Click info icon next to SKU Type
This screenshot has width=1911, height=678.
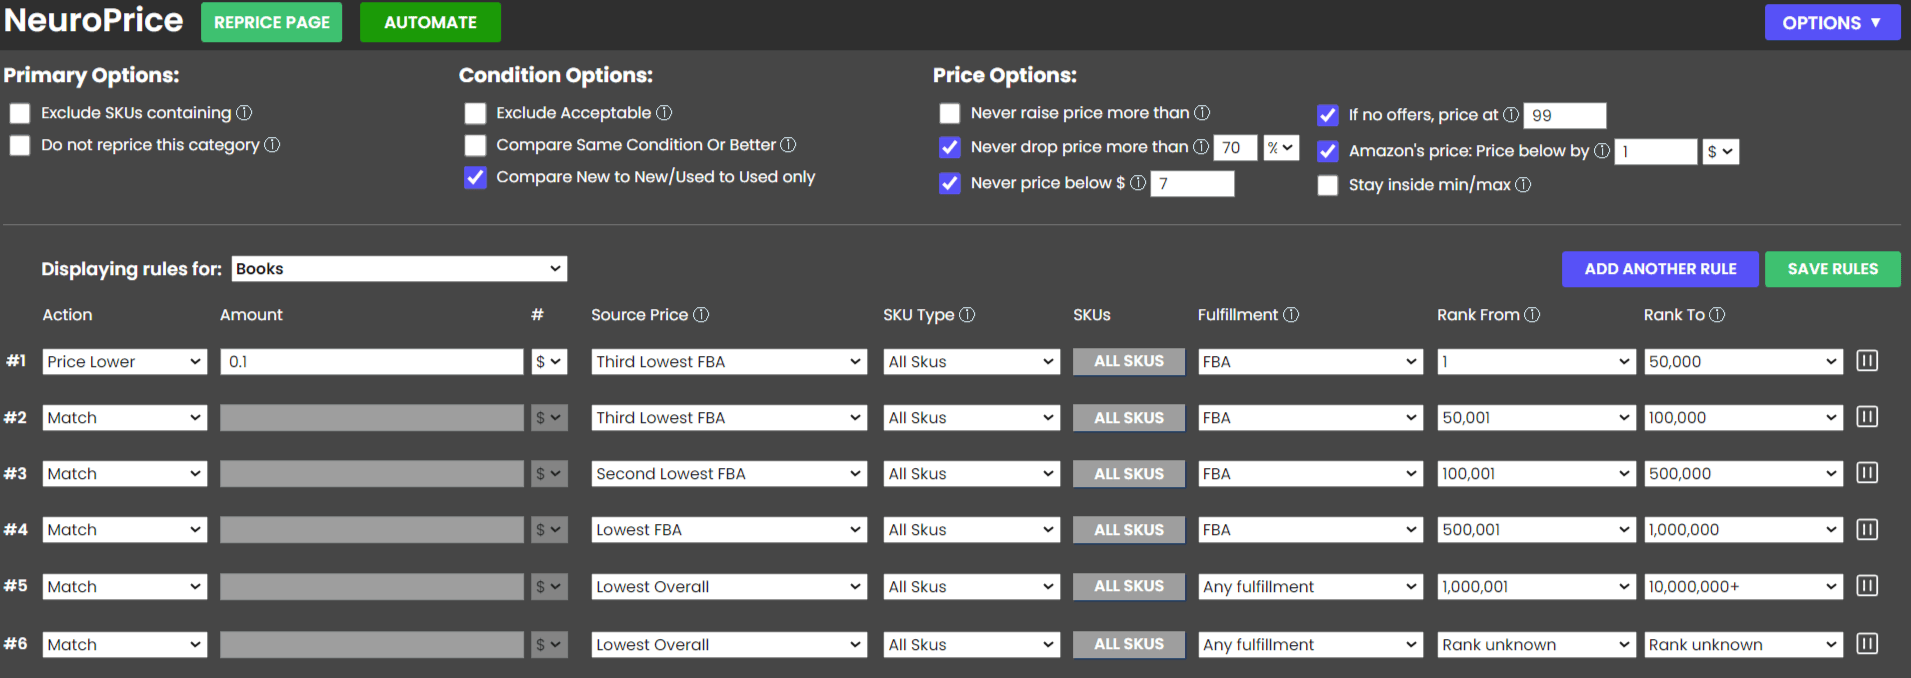coord(967,315)
